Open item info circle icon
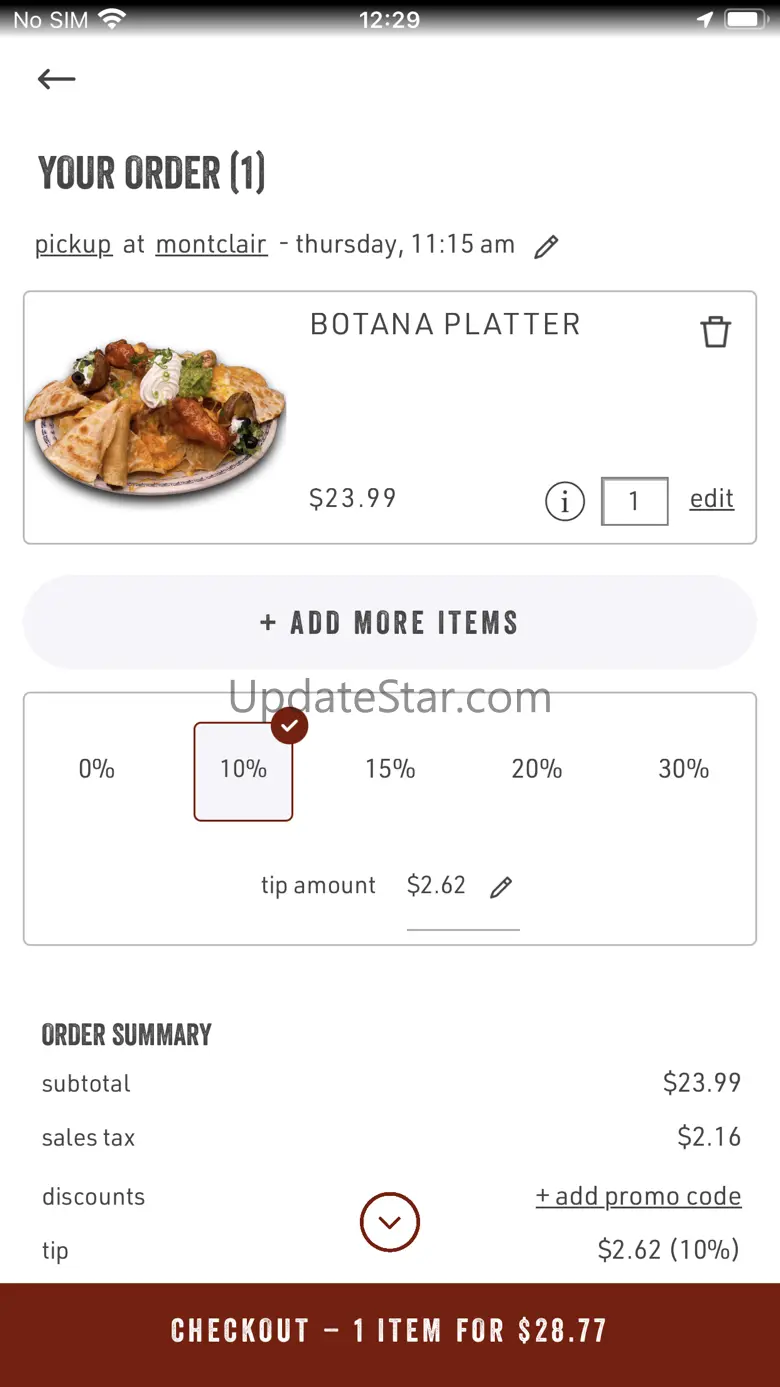The image size is (780, 1387). (565, 501)
